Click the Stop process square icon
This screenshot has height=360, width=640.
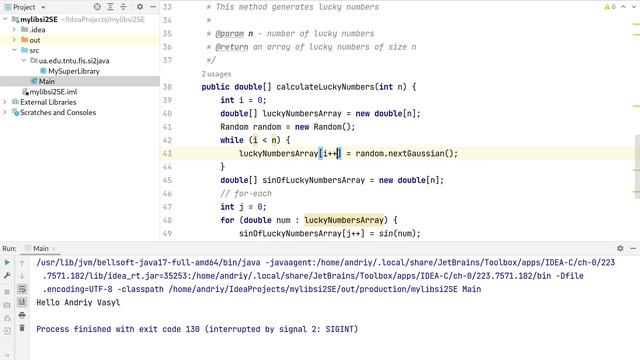pos(7,292)
